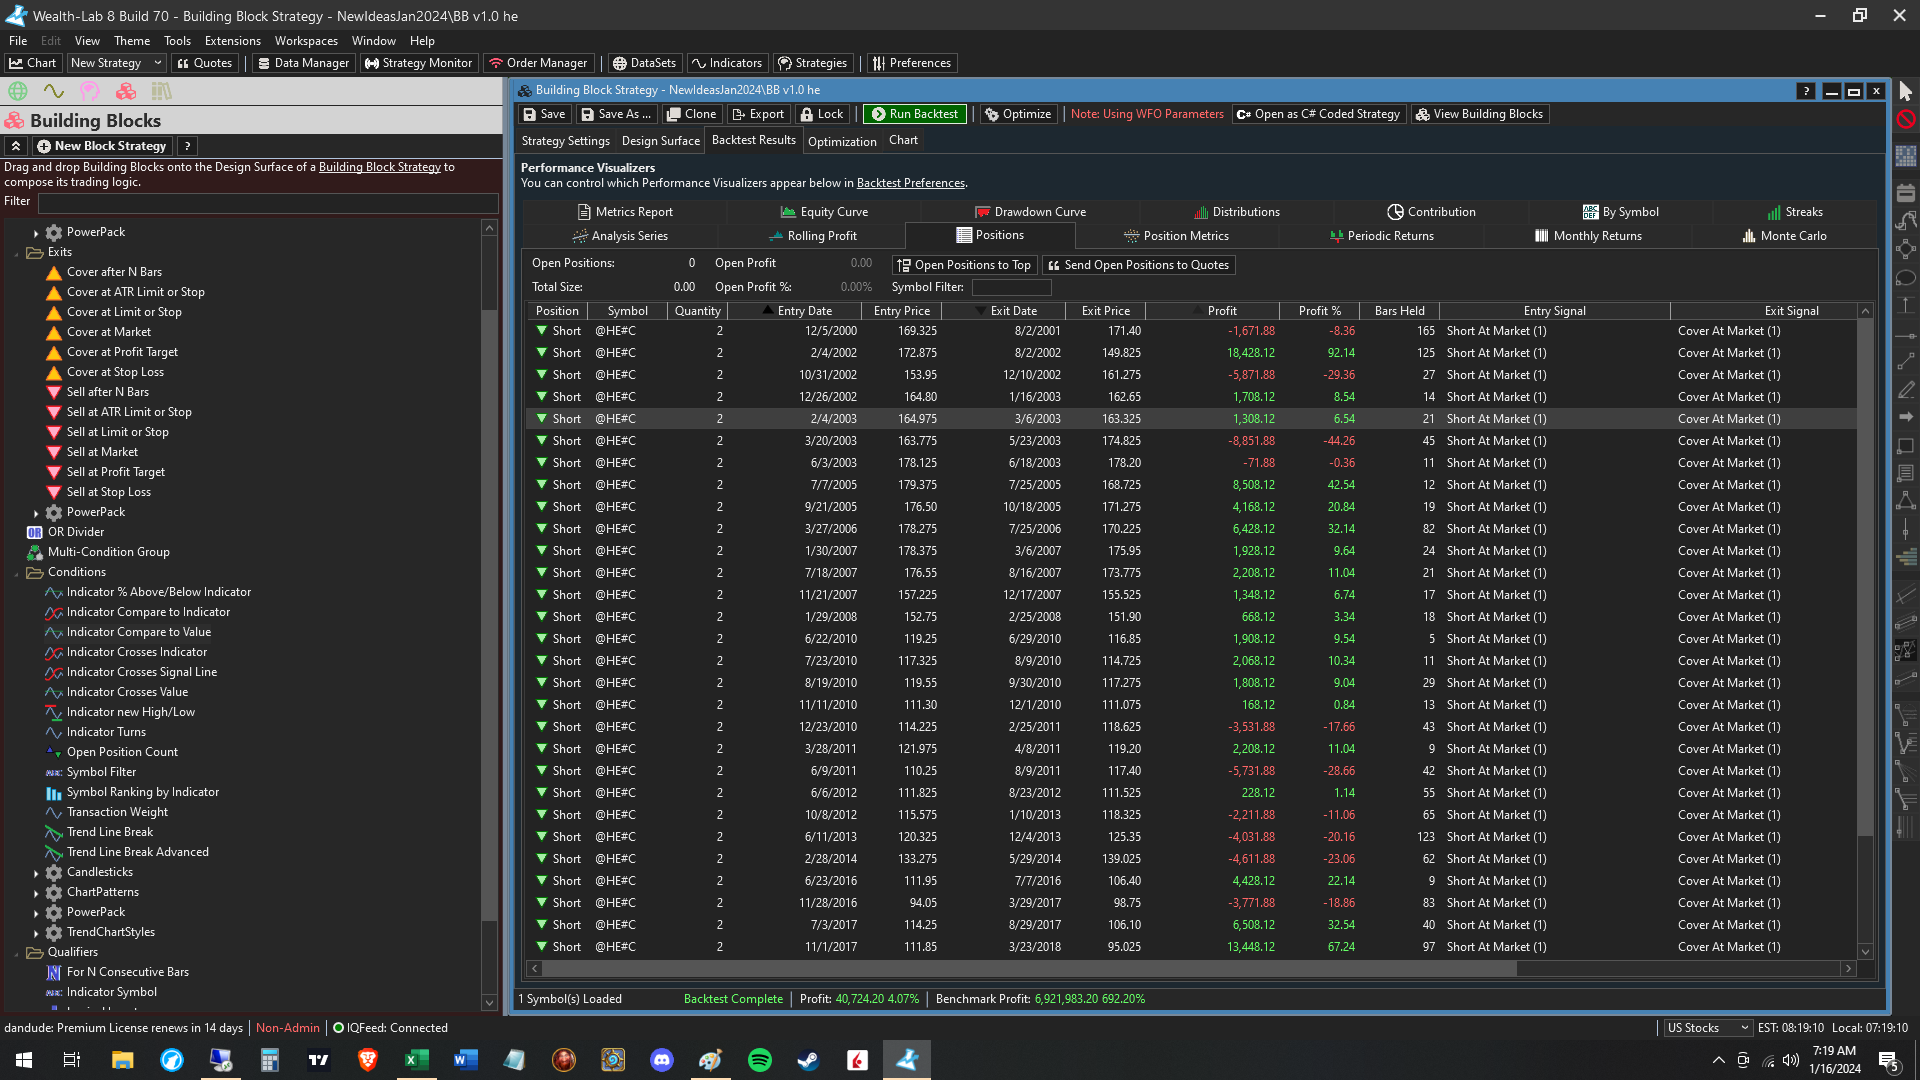The image size is (1920, 1080).
Task: Open the Indicators toolbar item
Action: 727,63
